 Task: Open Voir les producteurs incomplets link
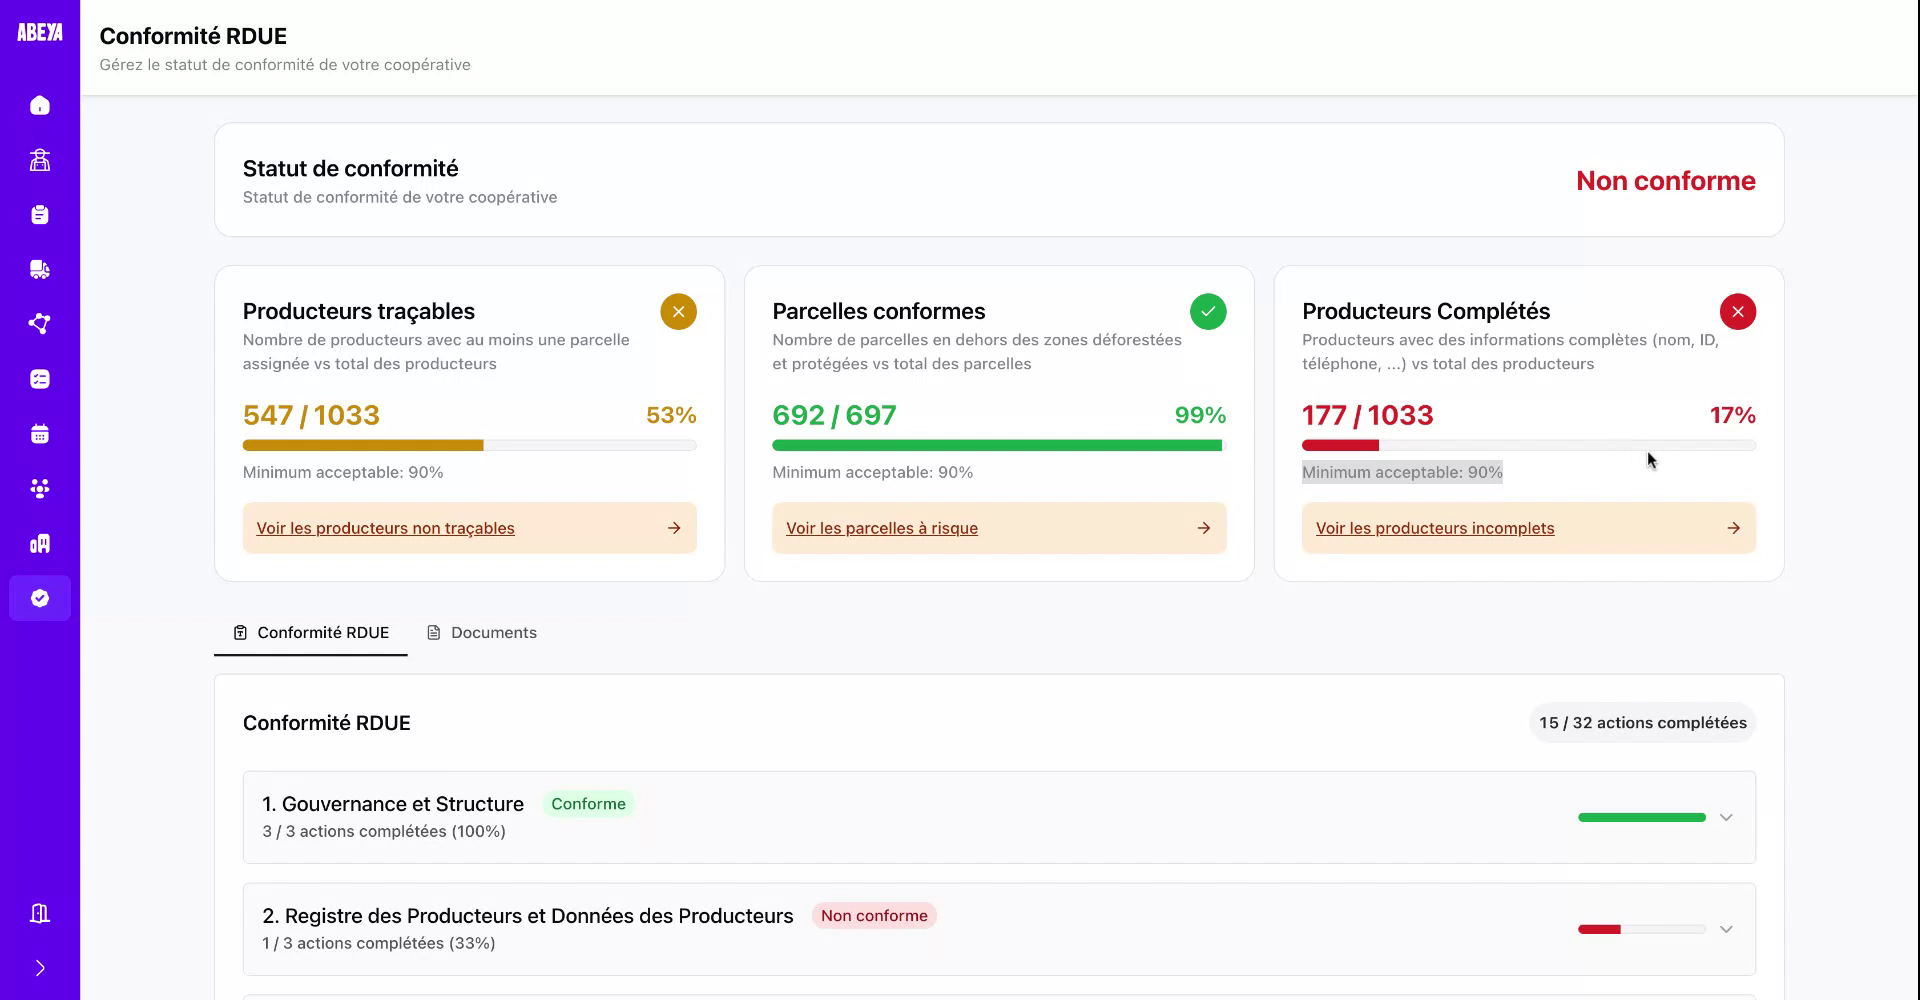[1434, 528]
